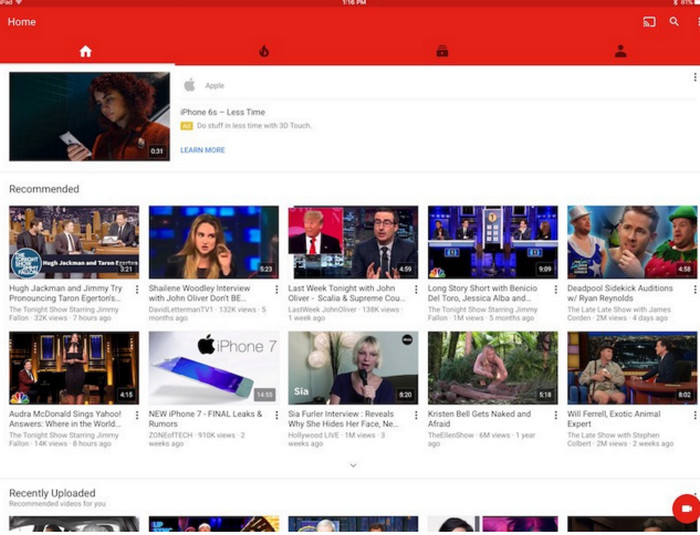Image resolution: width=700 pixels, height=535 pixels.
Task: Tap the red camera upload button
Action: click(686, 509)
